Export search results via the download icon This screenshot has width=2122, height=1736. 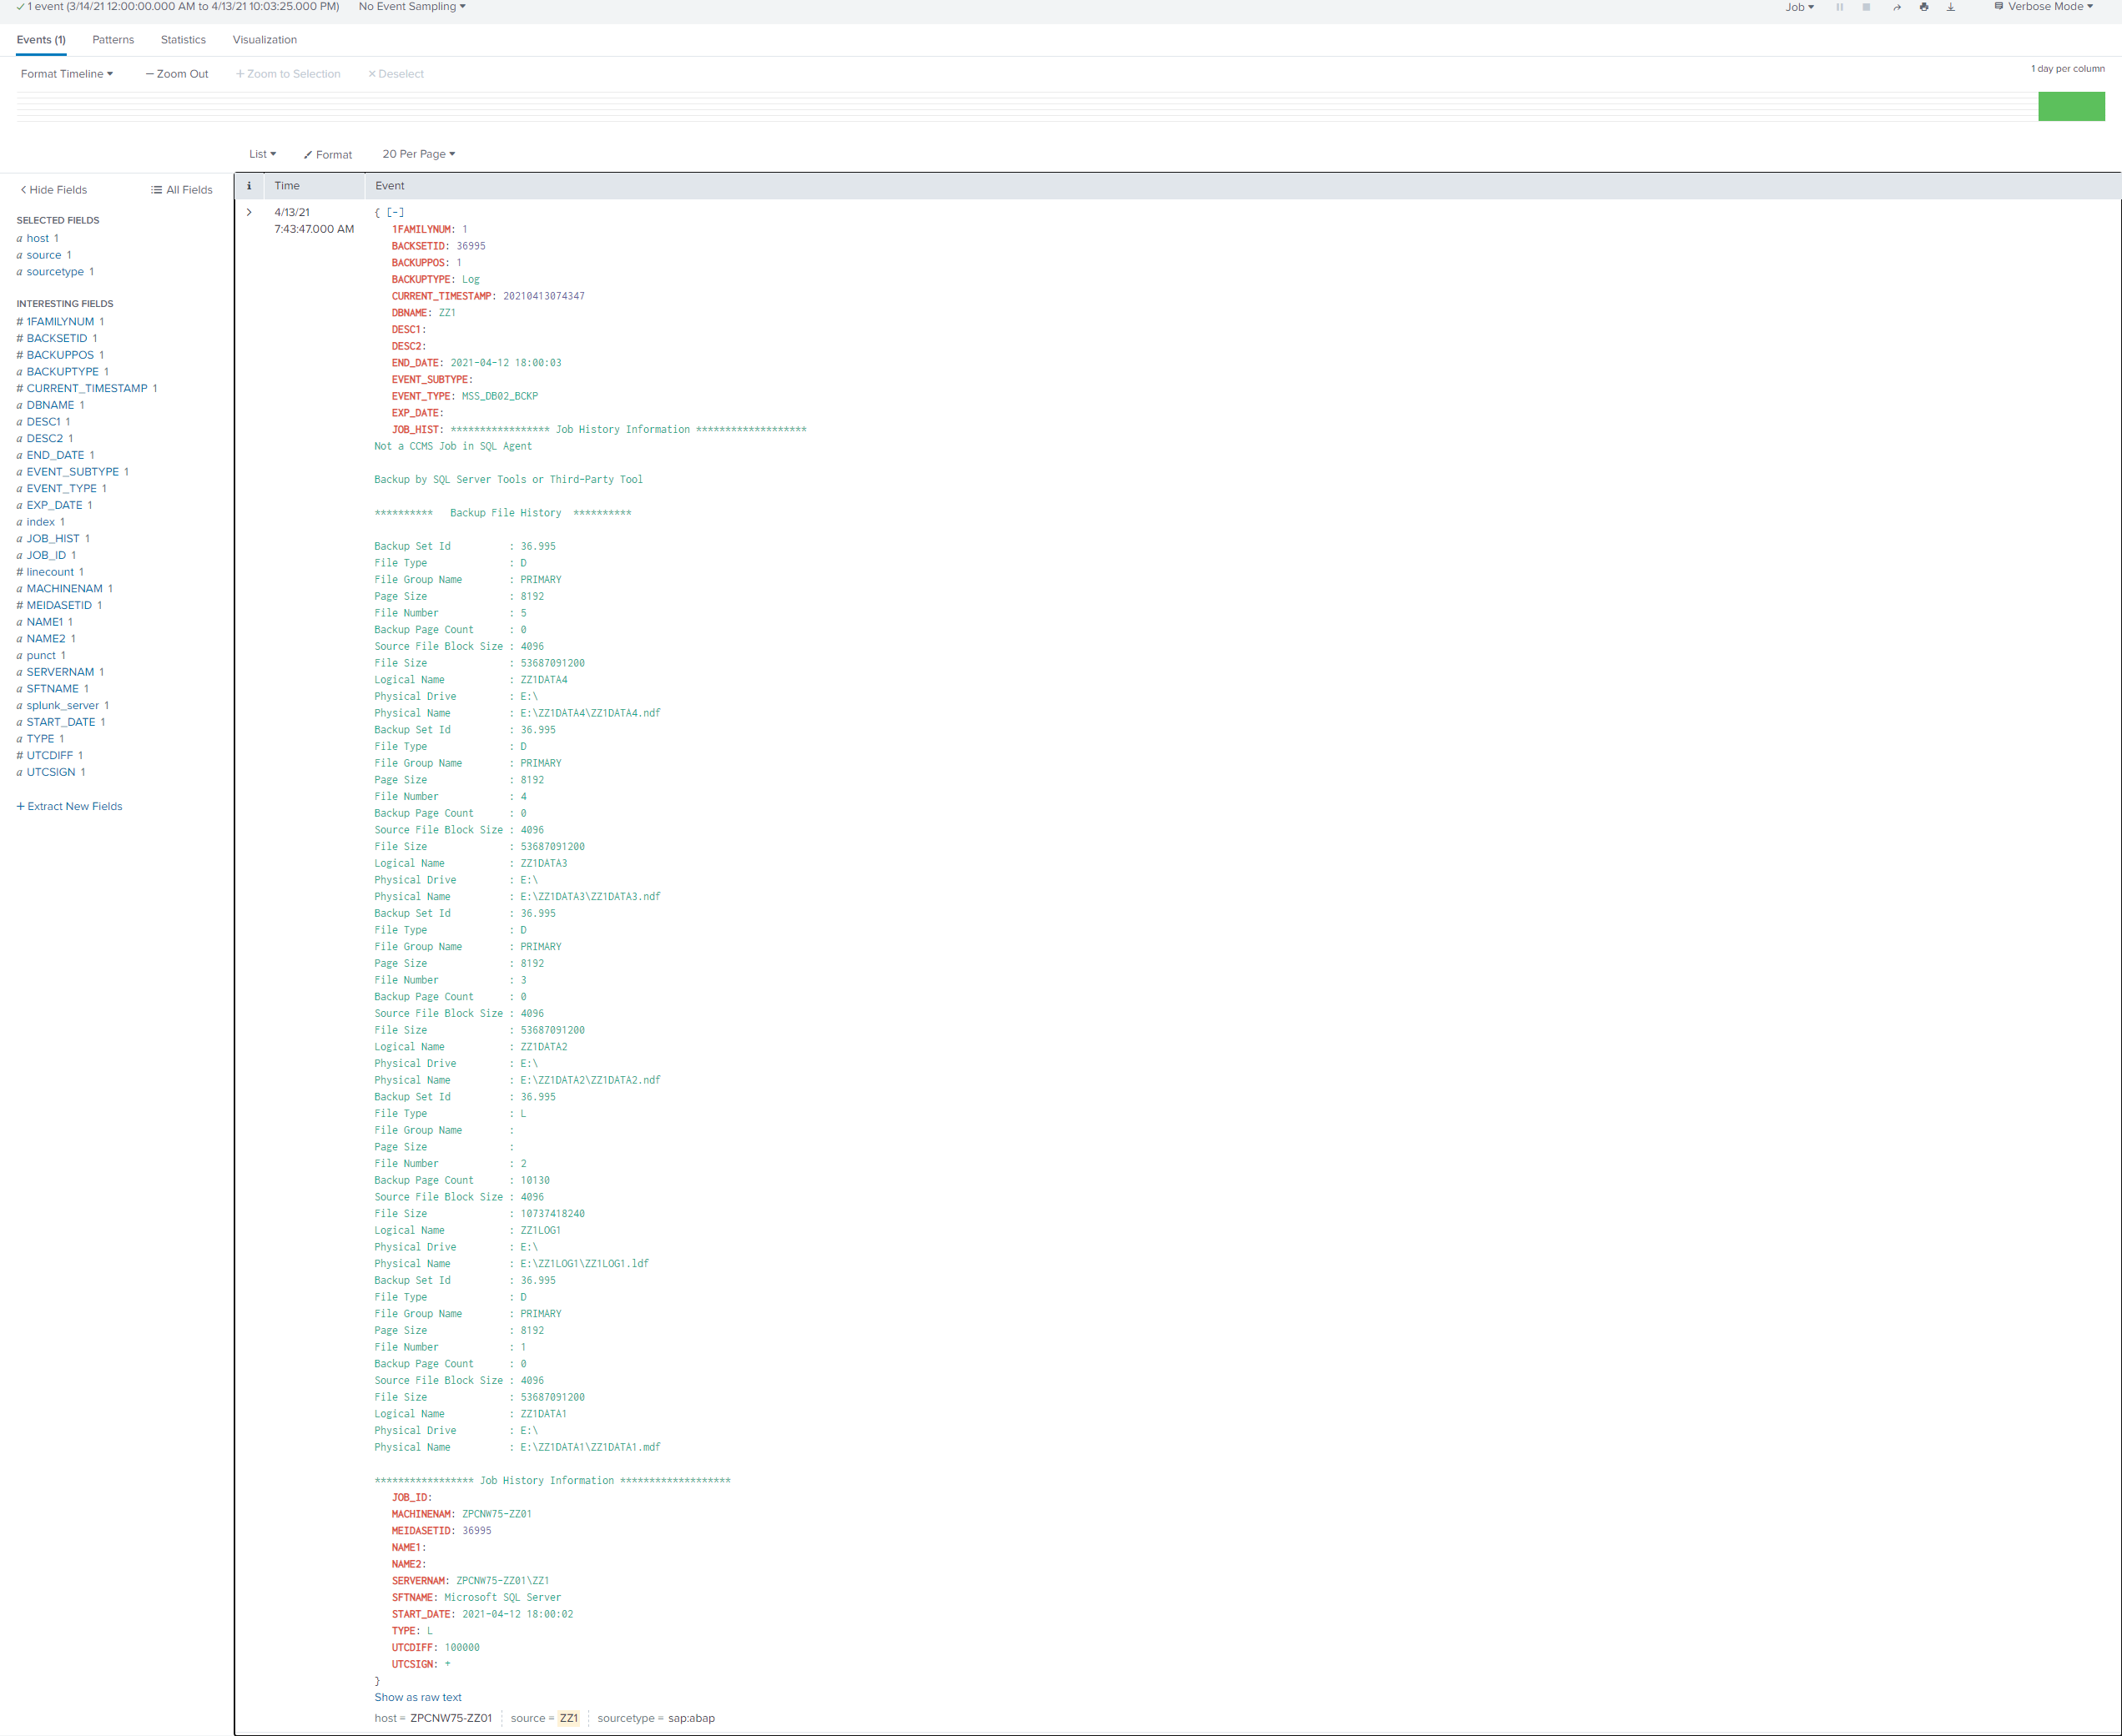1951,7
